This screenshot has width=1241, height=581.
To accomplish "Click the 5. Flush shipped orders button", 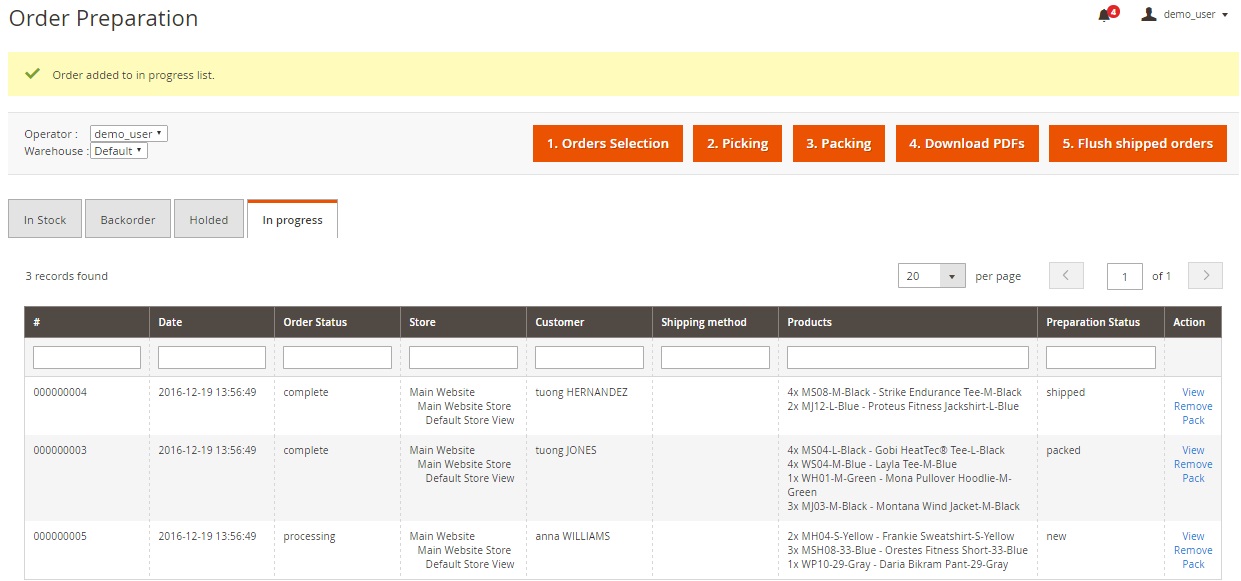I will [1137, 143].
